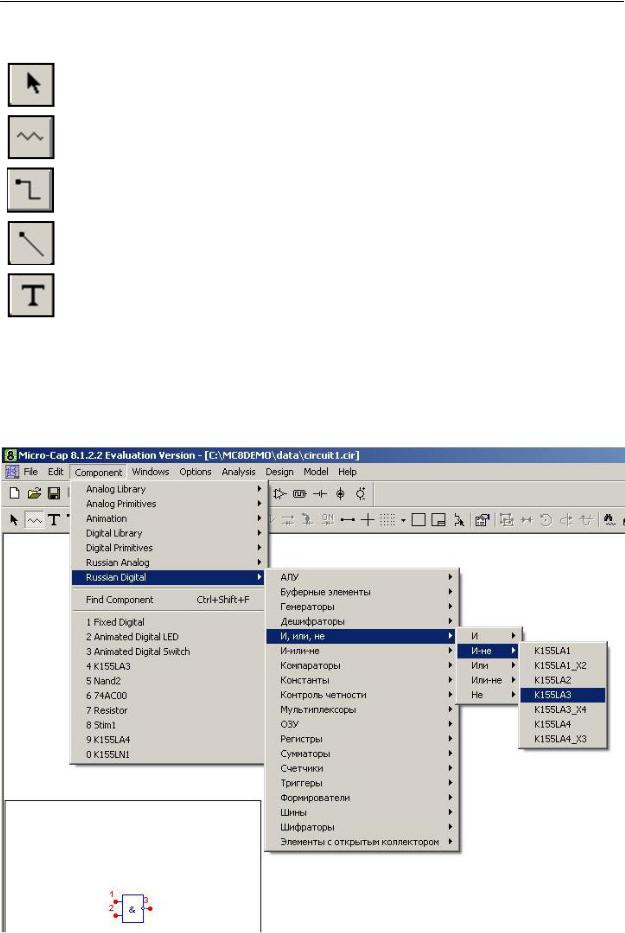
Task: Open the И-не submenu
Action: coord(489,651)
